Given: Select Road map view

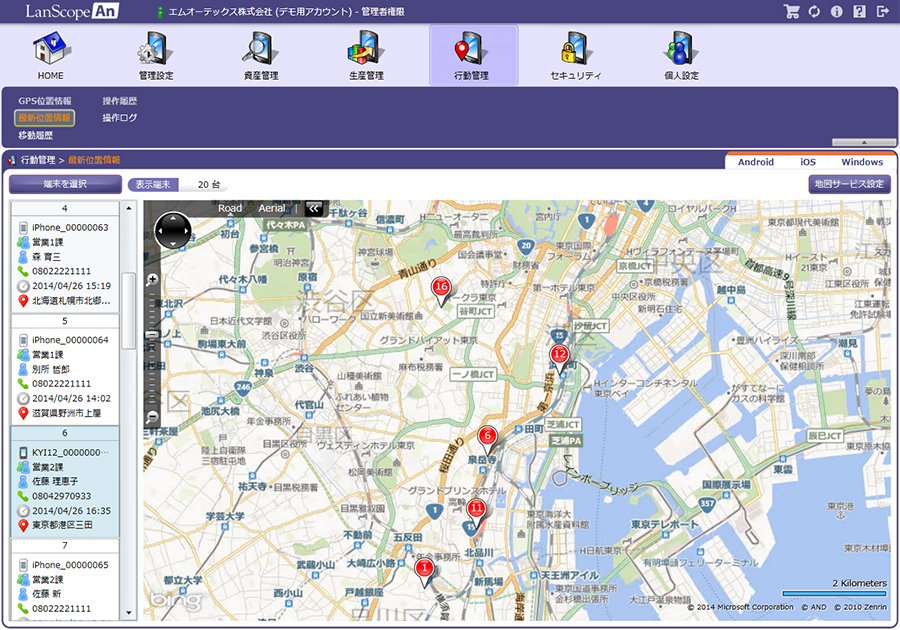Looking at the screenshot, I should [230, 208].
